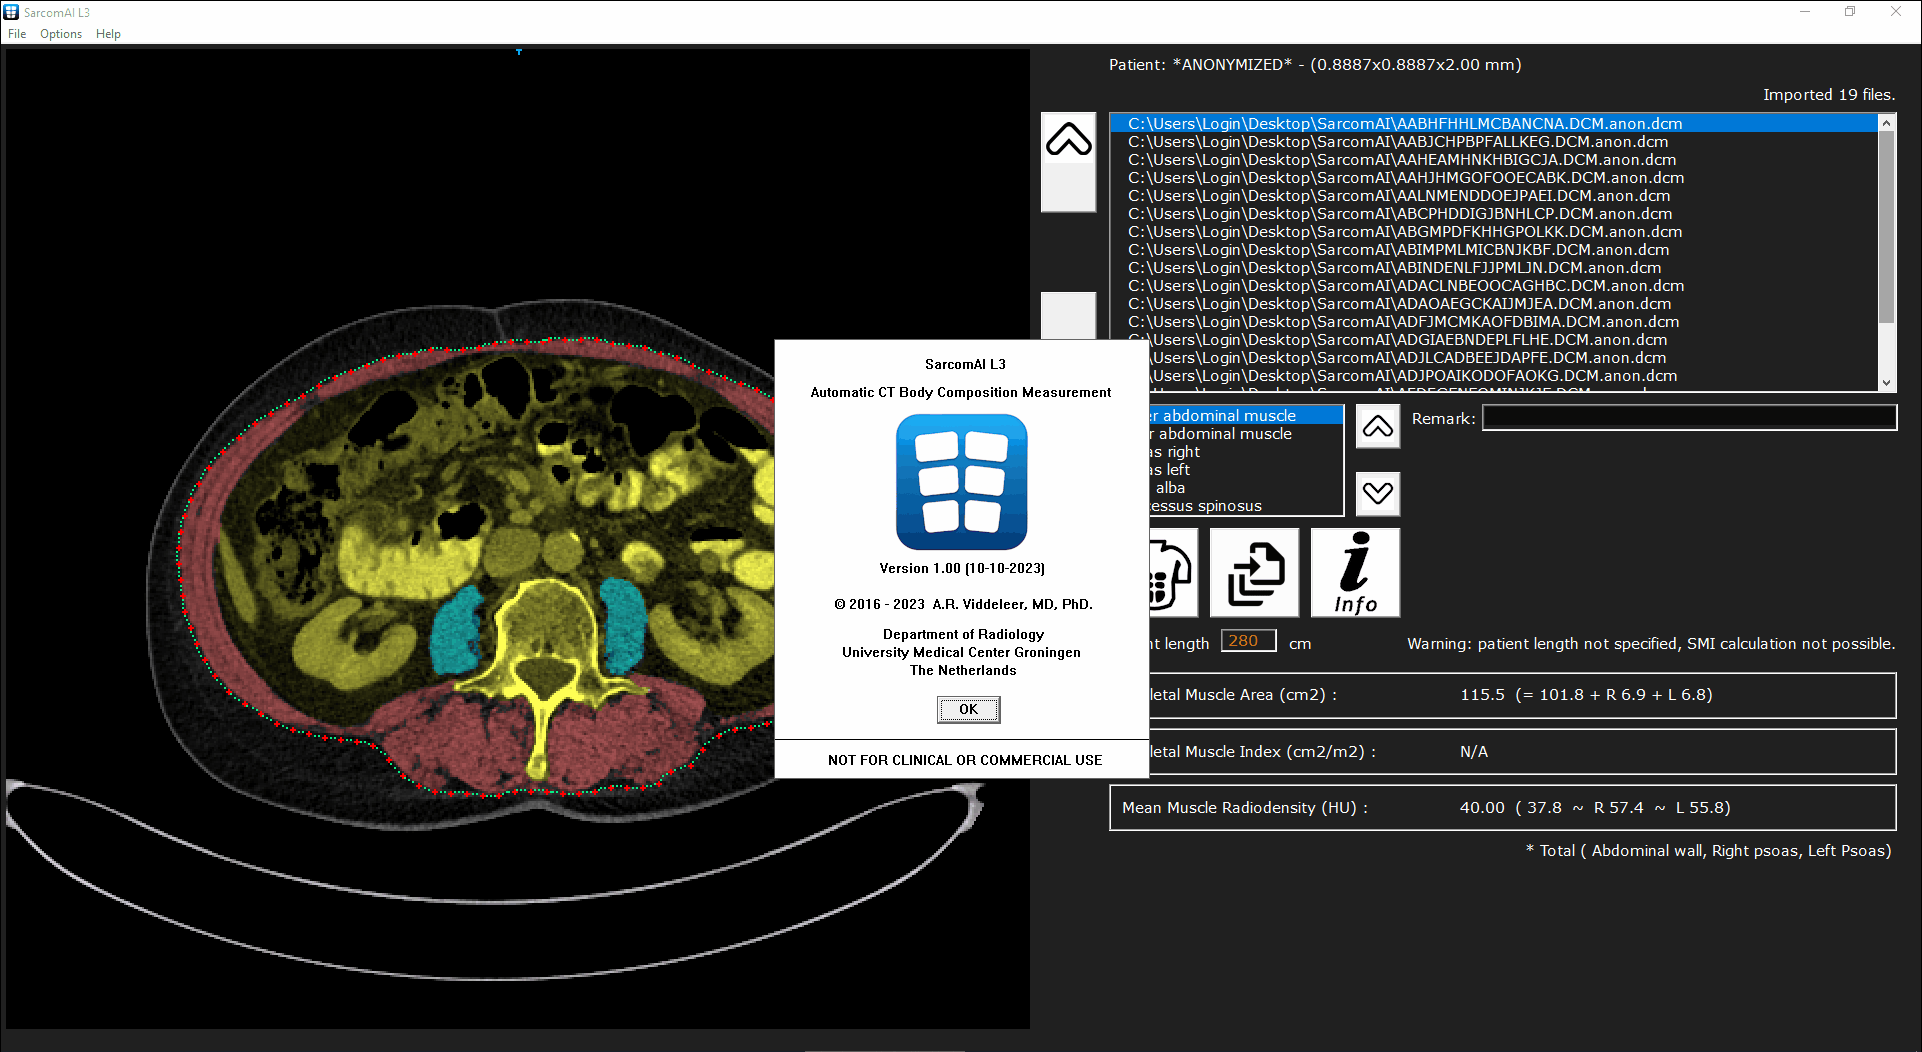This screenshot has width=1922, height=1052.
Task: Click the body torso icon button
Action: coord(1172,573)
